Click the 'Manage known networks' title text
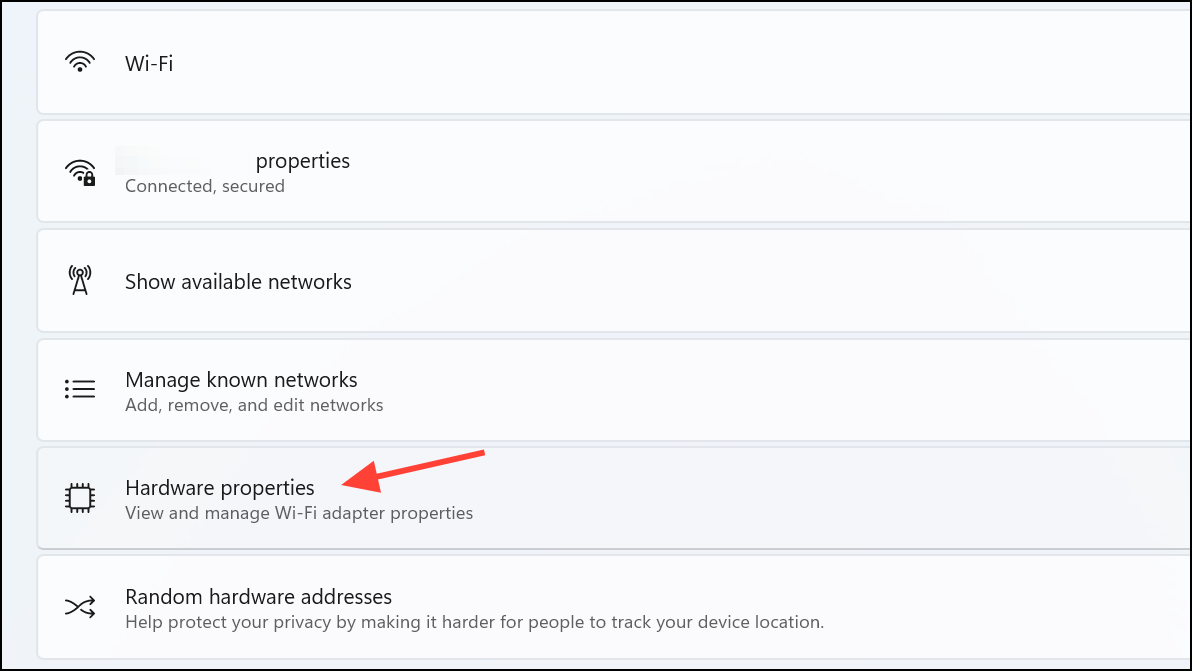 point(241,380)
